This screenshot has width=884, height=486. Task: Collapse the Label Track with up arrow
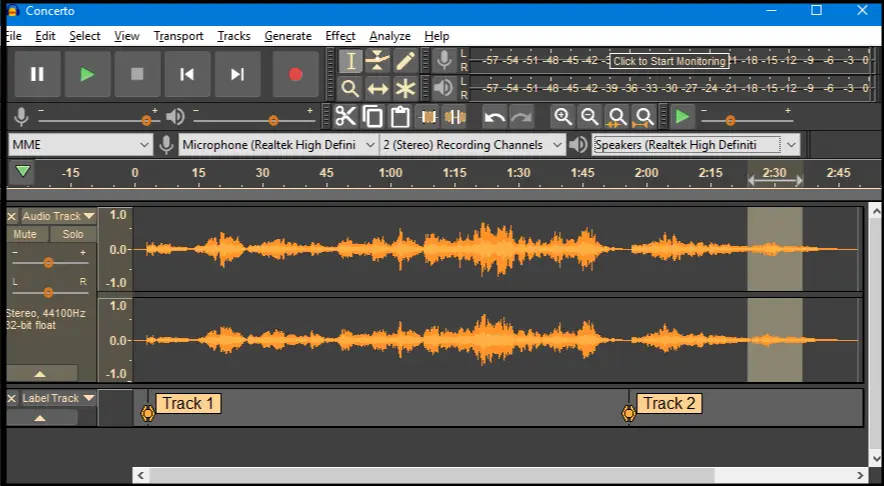pos(41,418)
